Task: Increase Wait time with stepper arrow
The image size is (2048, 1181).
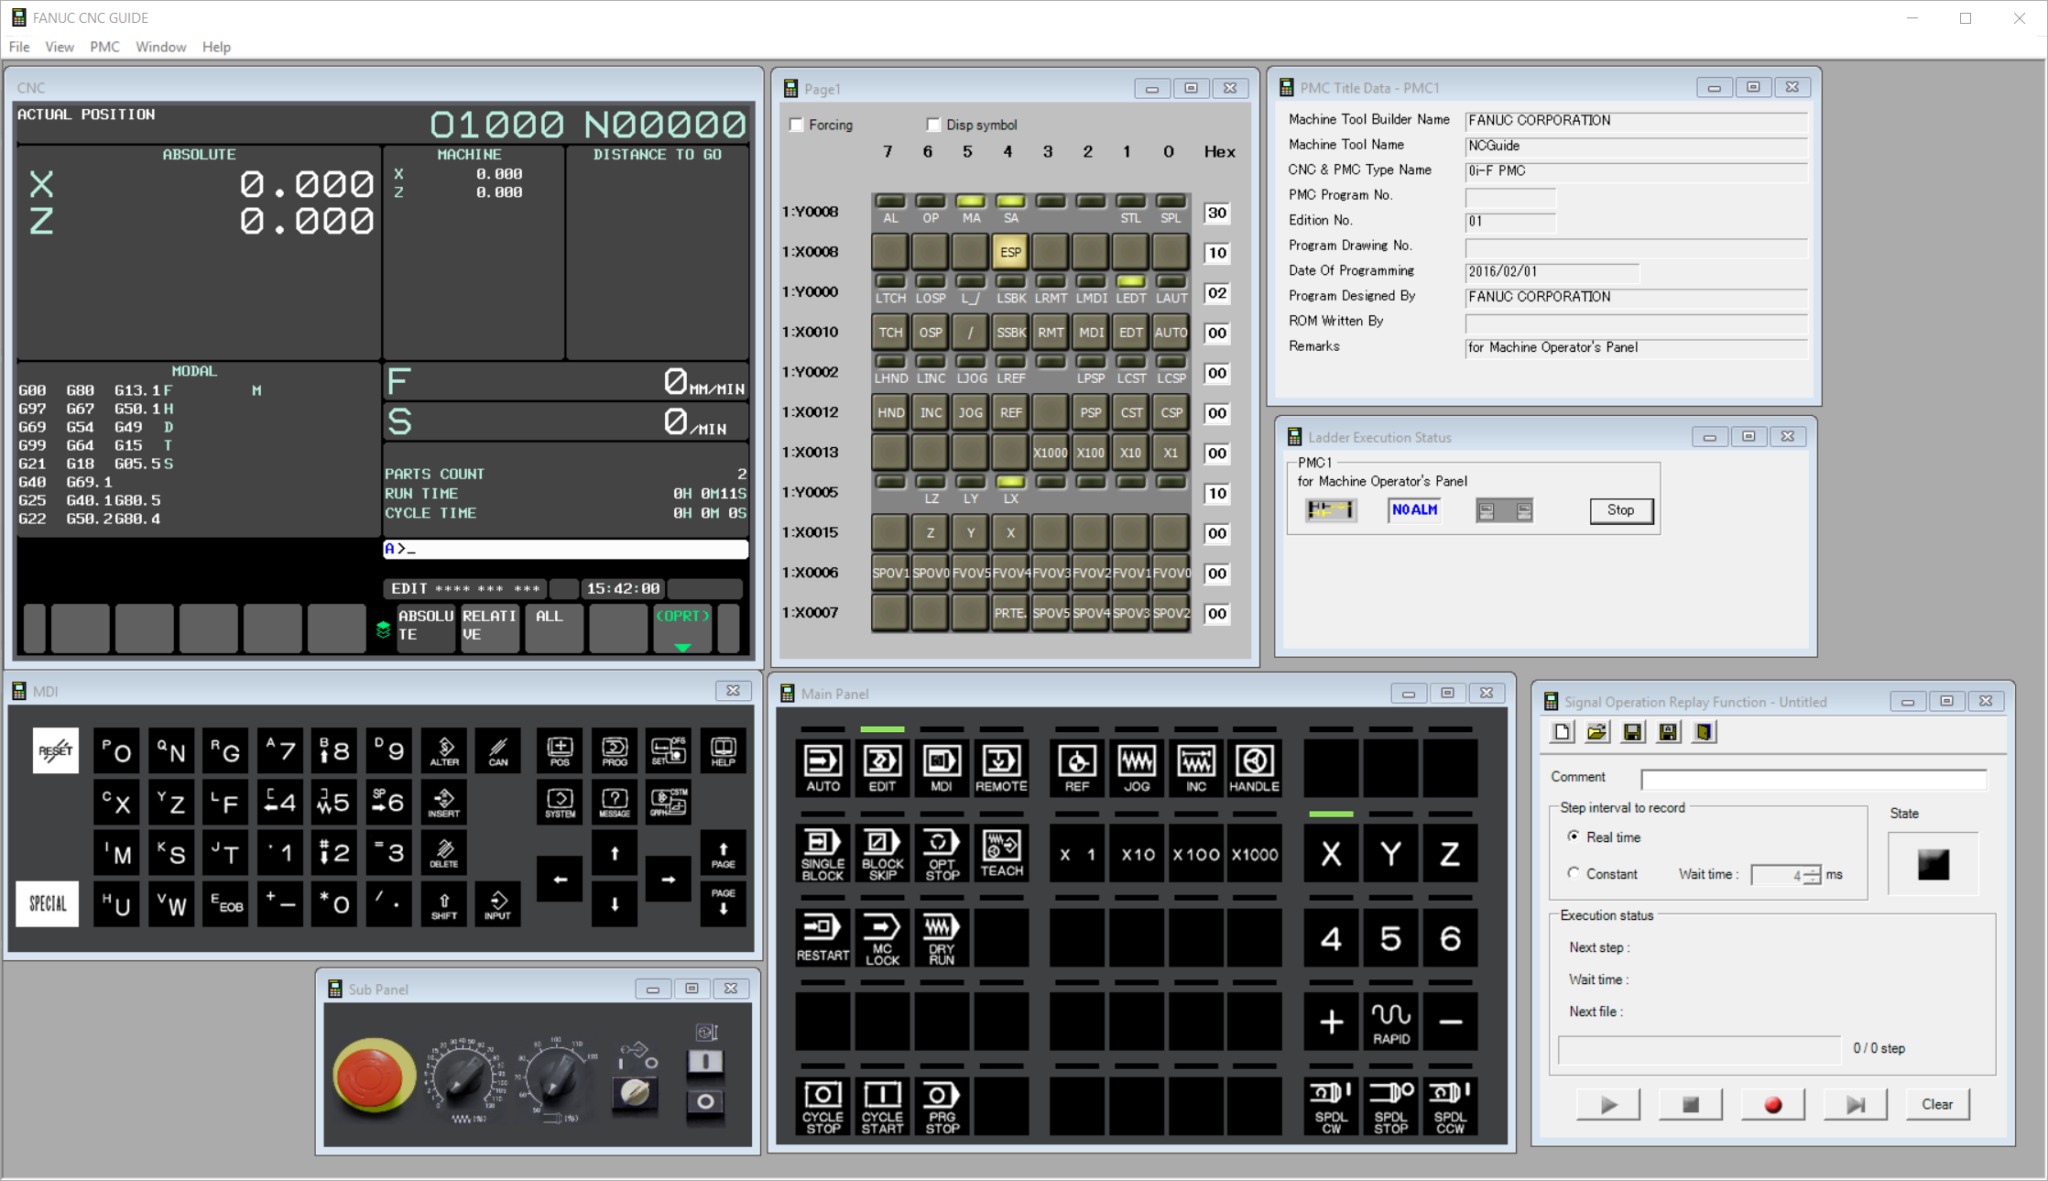Action: pyautogui.click(x=1814, y=870)
